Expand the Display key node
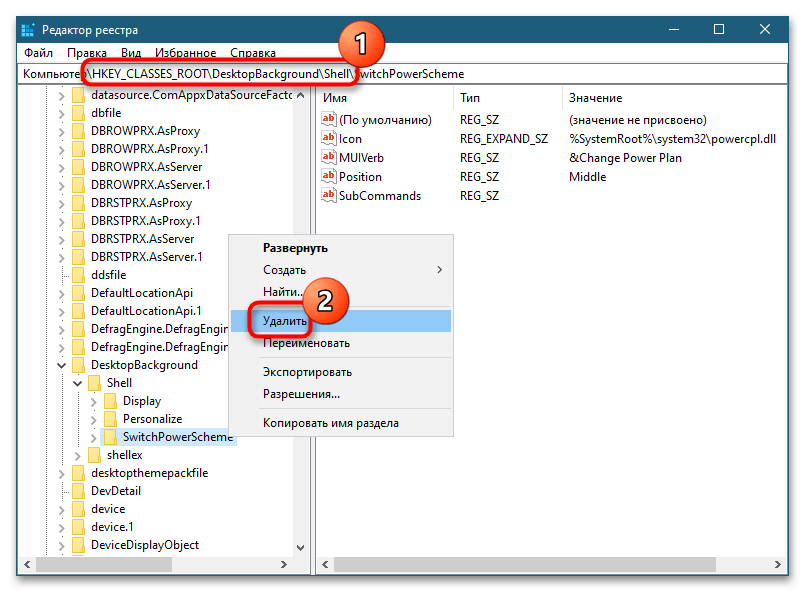 [x=94, y=401]
